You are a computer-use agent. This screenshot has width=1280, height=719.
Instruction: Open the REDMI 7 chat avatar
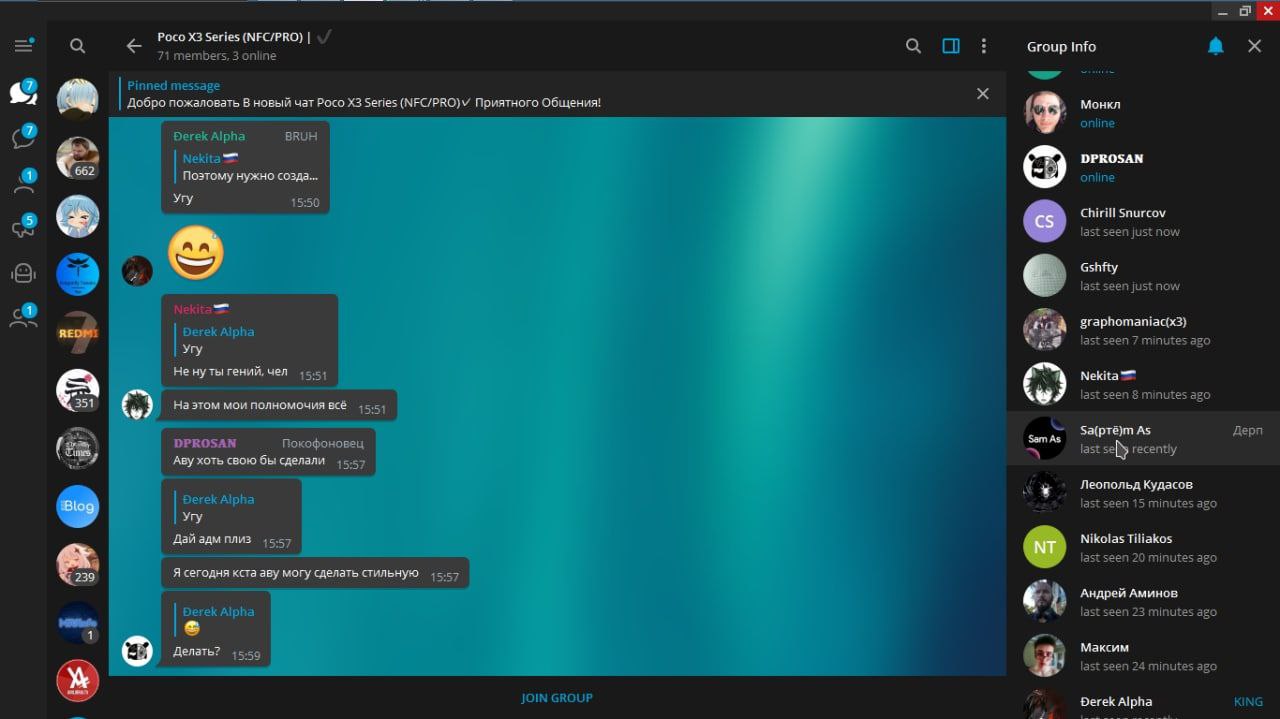(x=78, y=333)
